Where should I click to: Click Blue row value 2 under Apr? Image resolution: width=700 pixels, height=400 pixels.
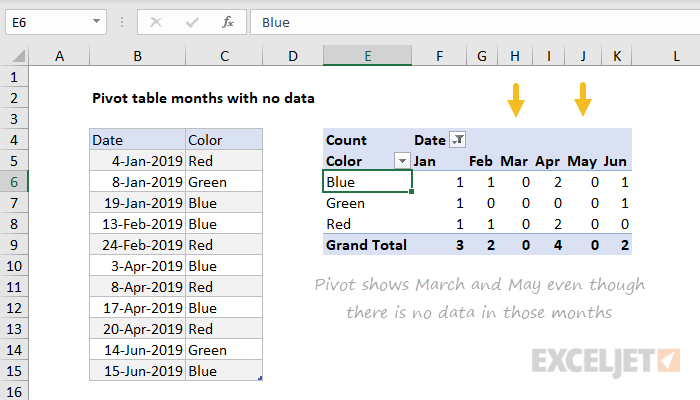(548, 182)
